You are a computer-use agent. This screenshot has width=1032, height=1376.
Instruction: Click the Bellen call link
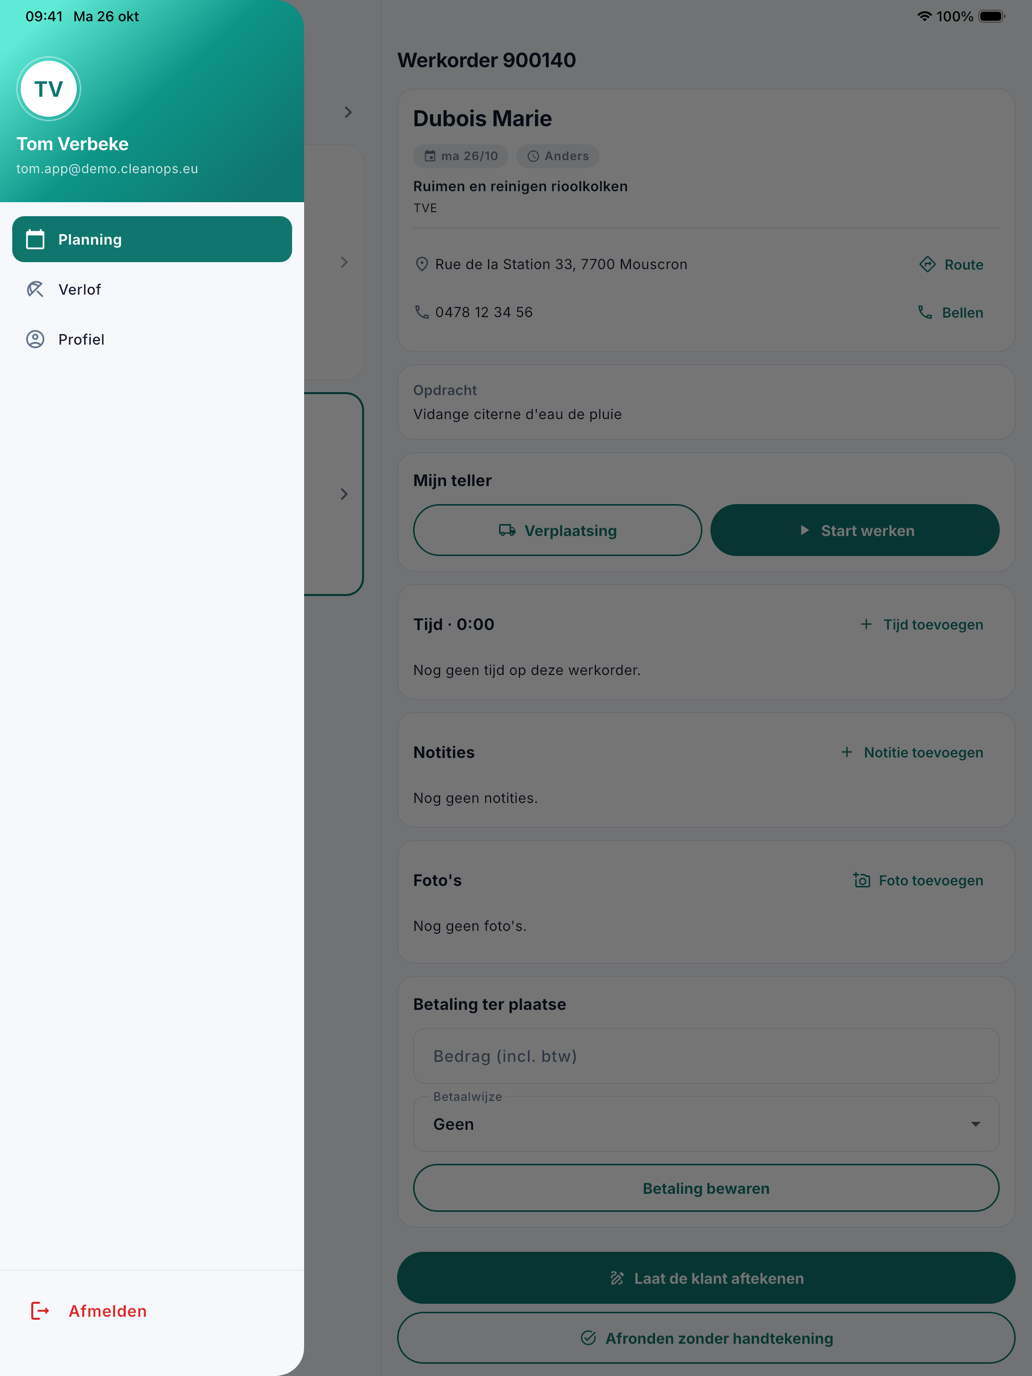point(950,312)
